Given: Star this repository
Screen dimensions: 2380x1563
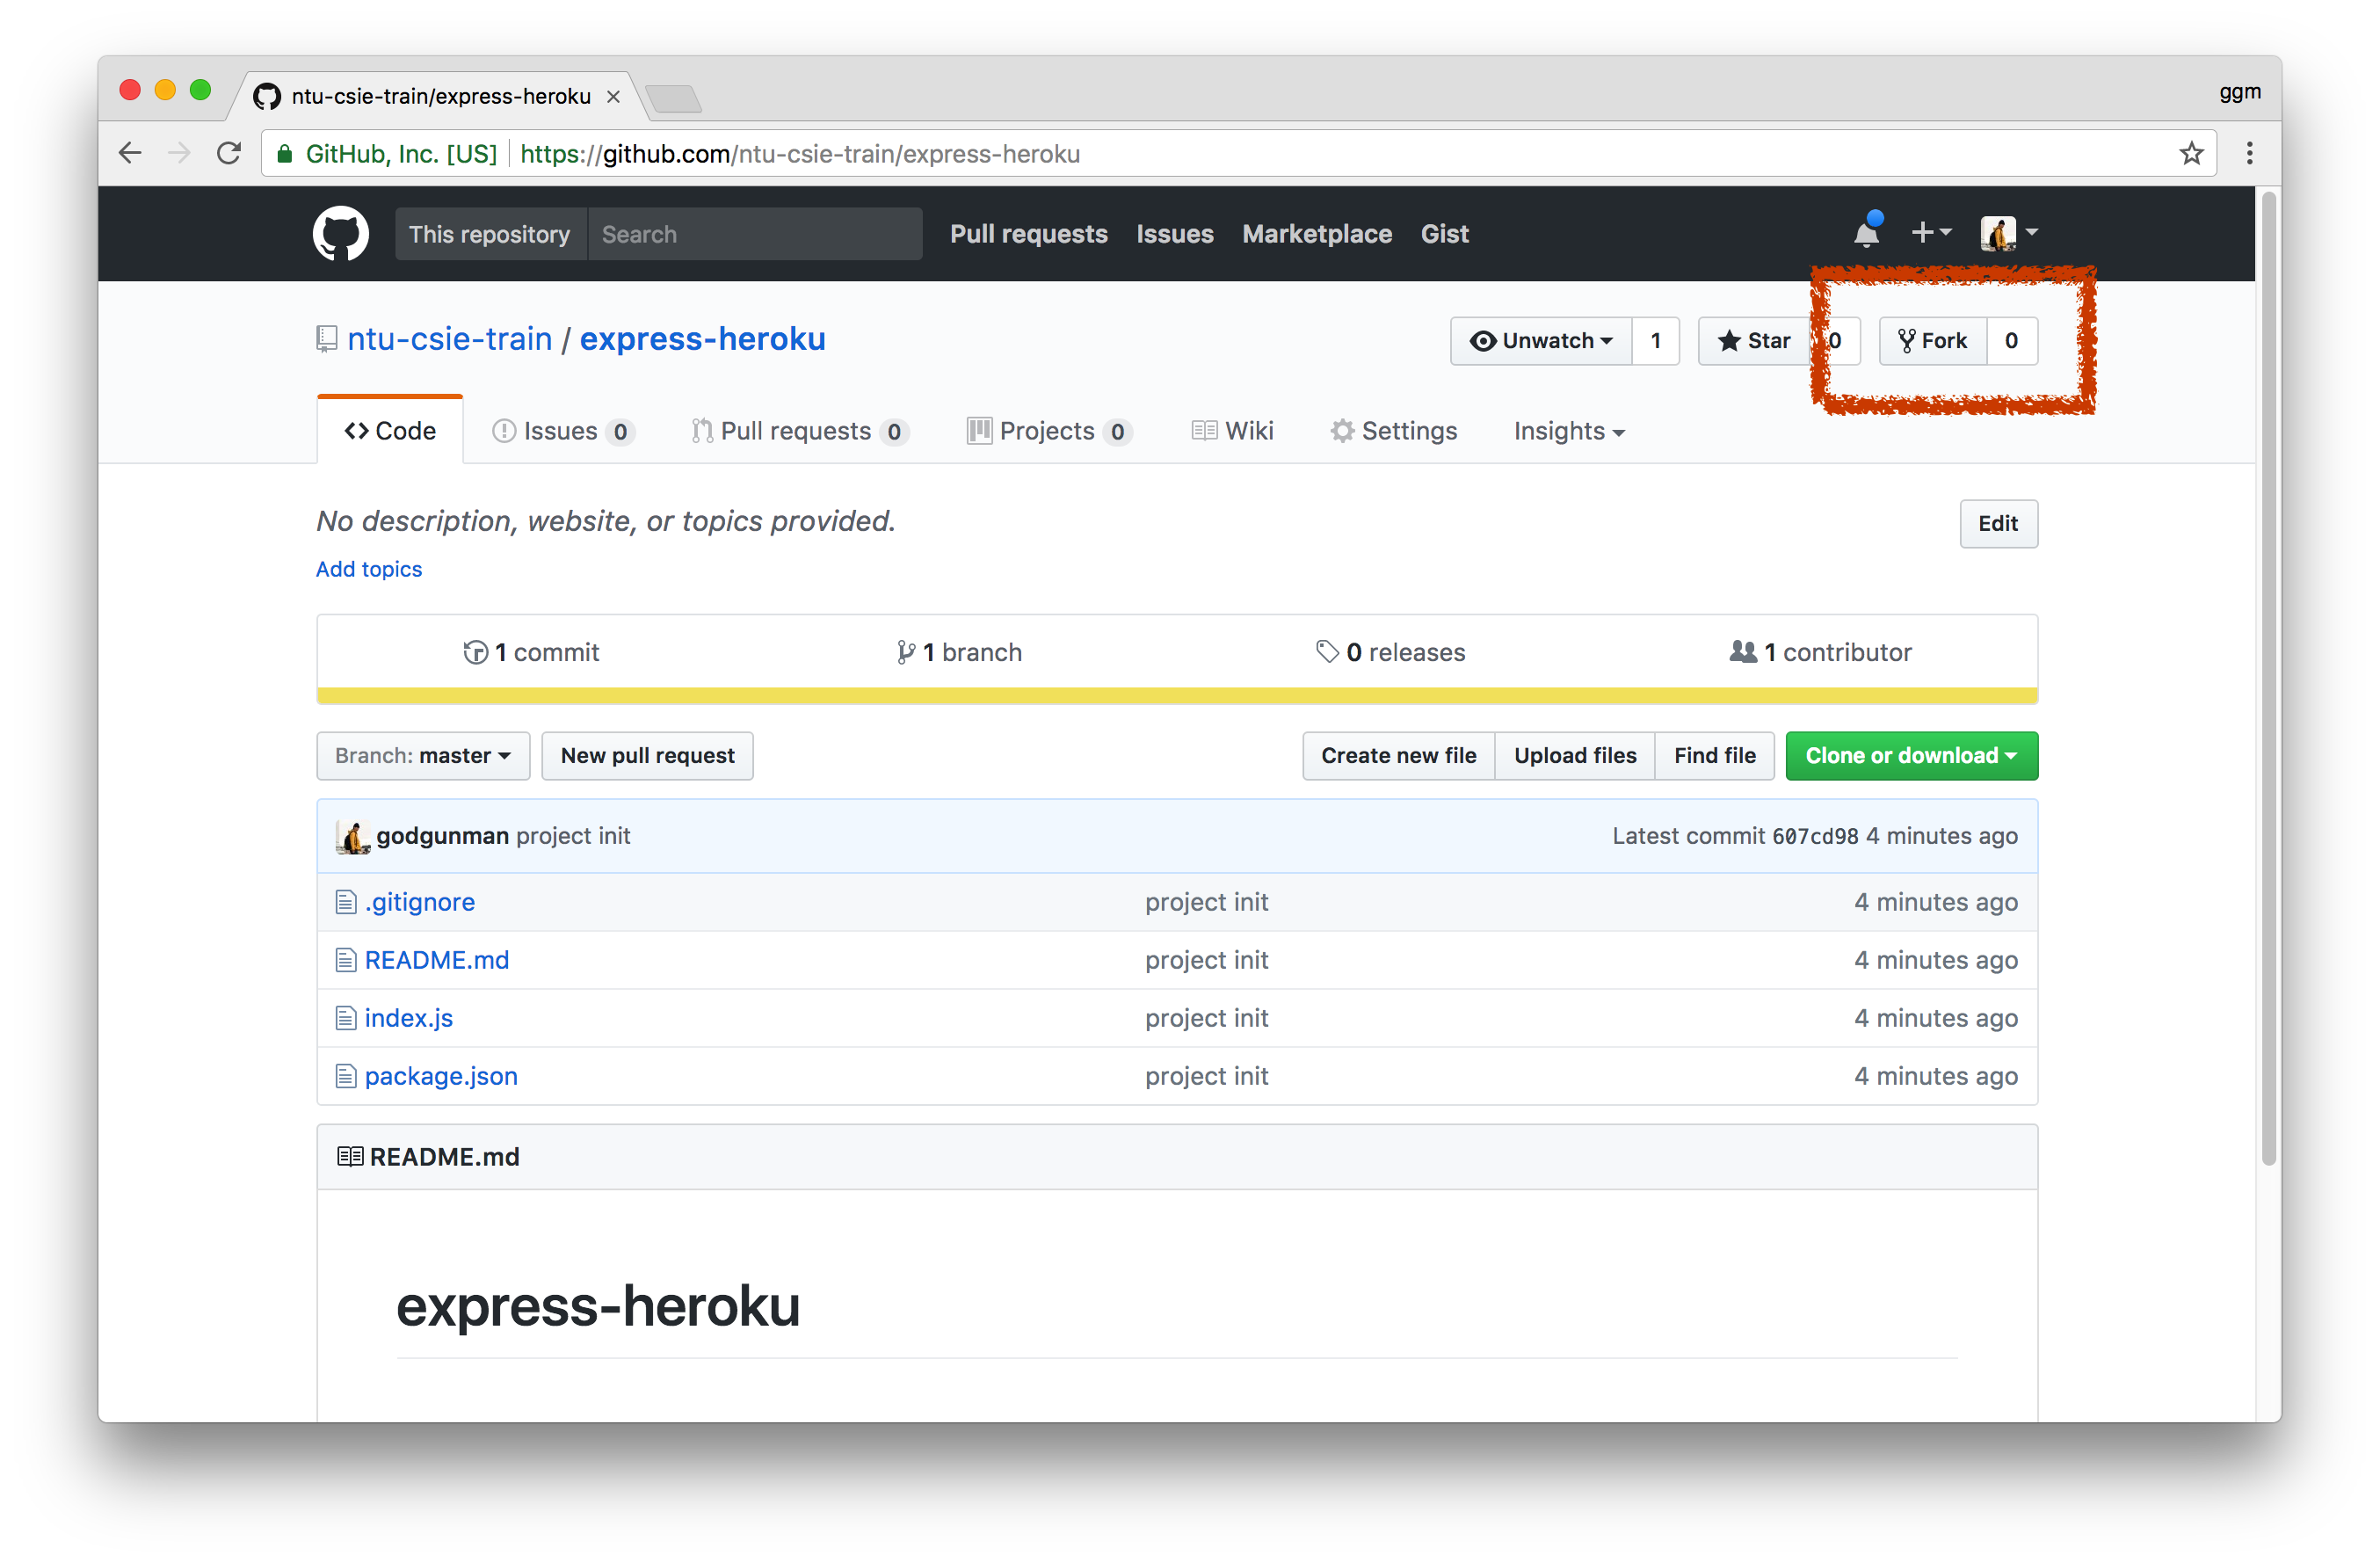Looking at the screenshot, I should pyautogui.click(x=1755, y=341).
